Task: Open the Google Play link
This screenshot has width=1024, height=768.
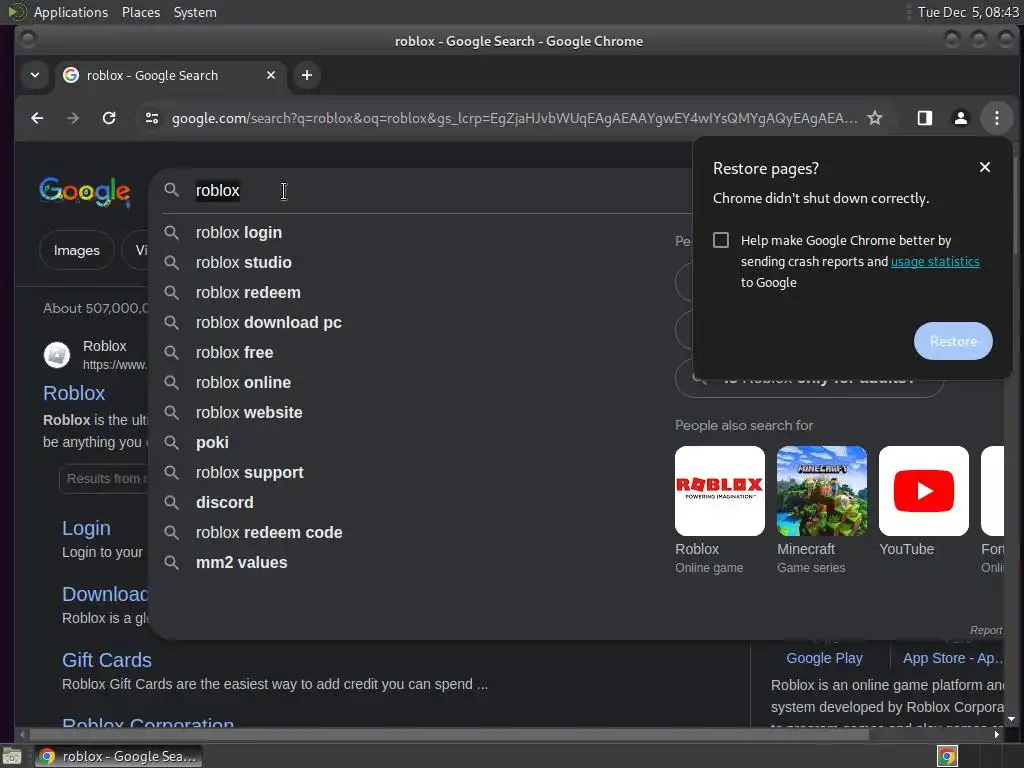Action: click(824, 658)
